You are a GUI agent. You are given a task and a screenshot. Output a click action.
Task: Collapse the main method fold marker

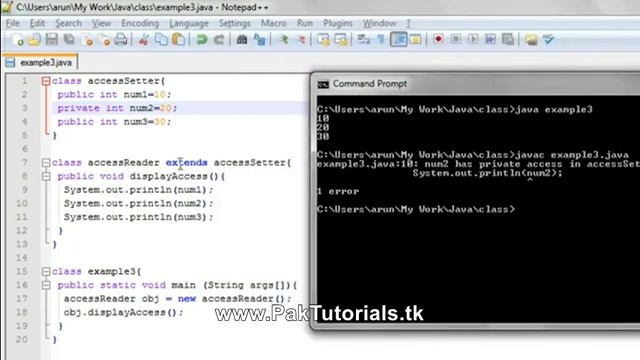pos(46,285)
